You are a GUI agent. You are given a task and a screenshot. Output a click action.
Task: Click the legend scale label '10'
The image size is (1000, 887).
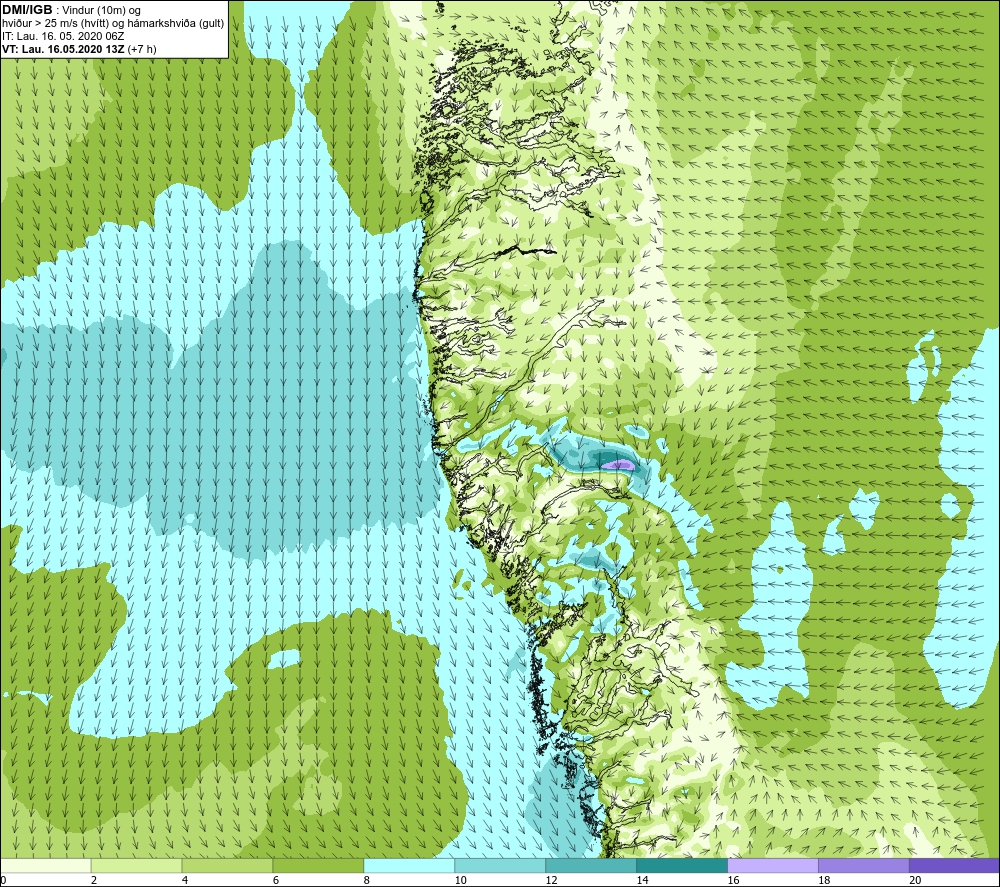pos(460,880)
